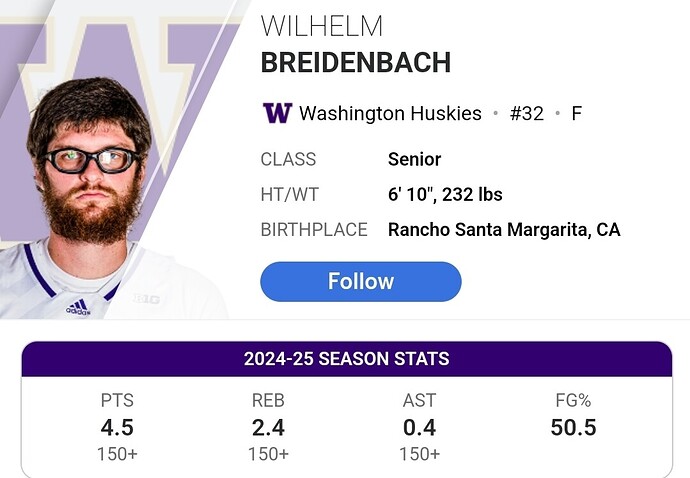Click the REB 2.4 stat
The width and height of the screenshot is (690, 478).
click(268, 427)
